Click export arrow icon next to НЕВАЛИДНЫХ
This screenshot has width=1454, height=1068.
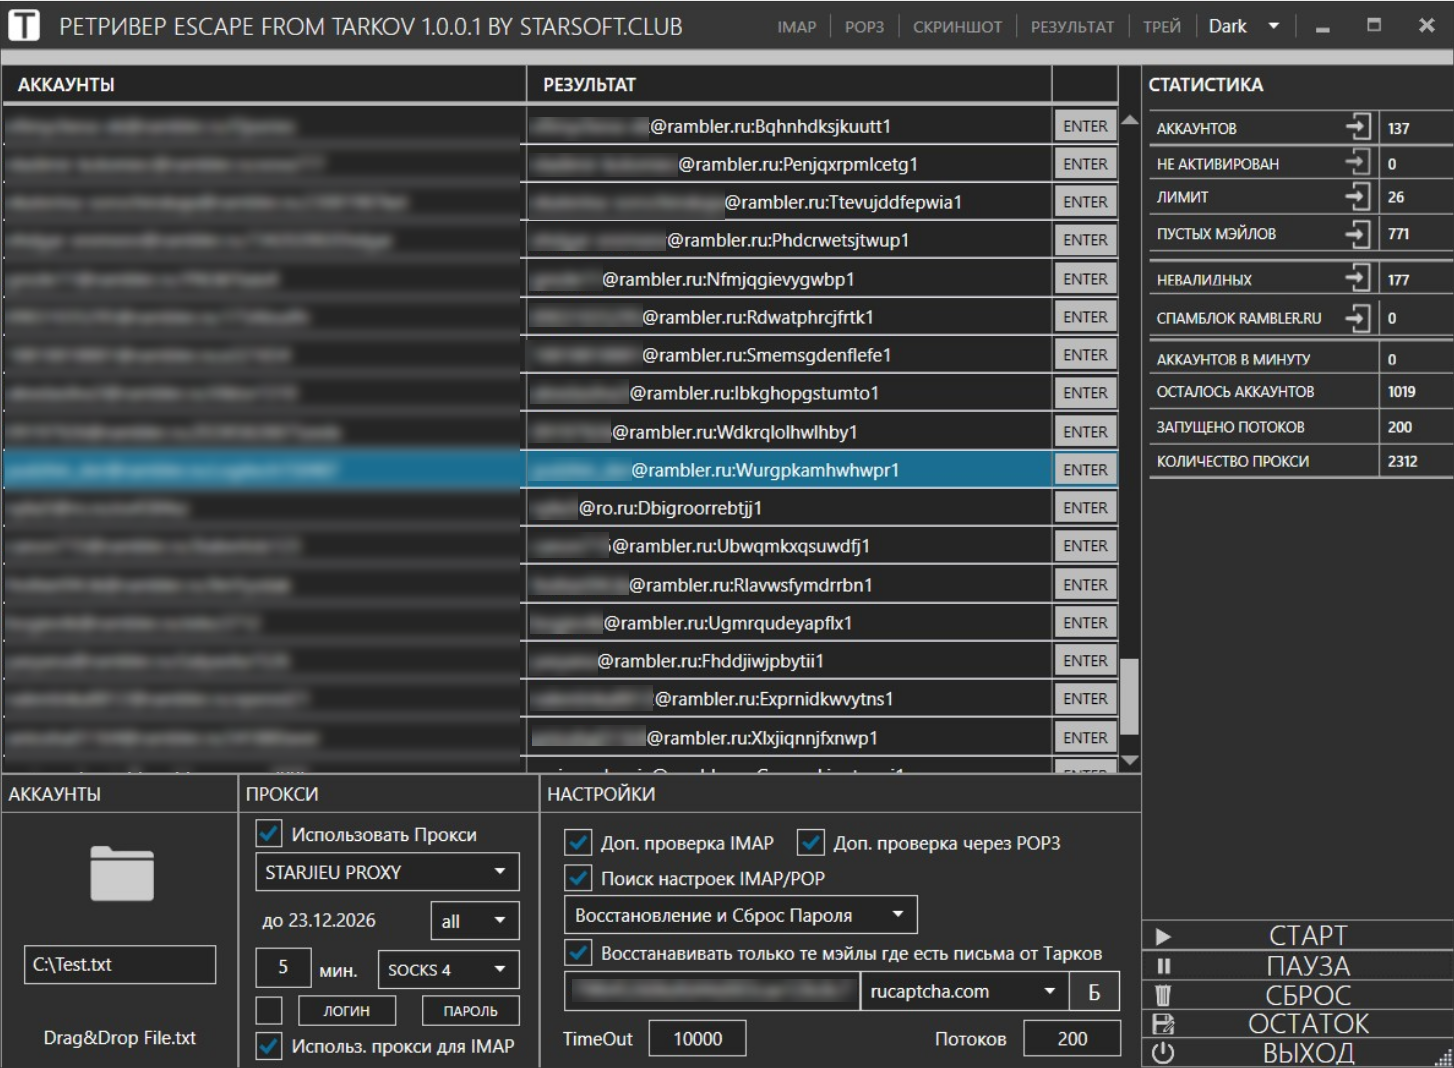[1357, 279]
